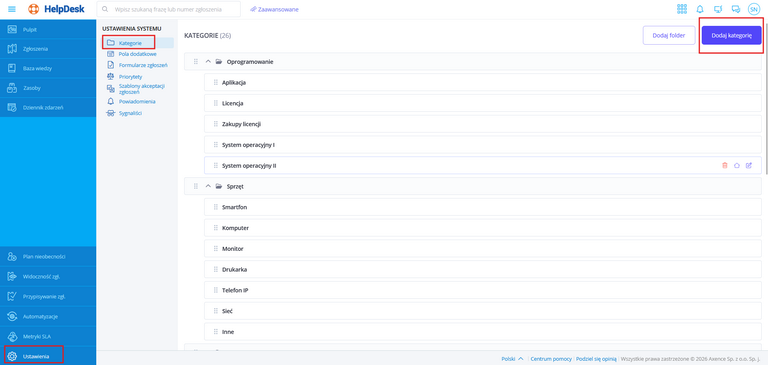
Task: Open the SN user avatar menu
Action: (x=753, y=9)
